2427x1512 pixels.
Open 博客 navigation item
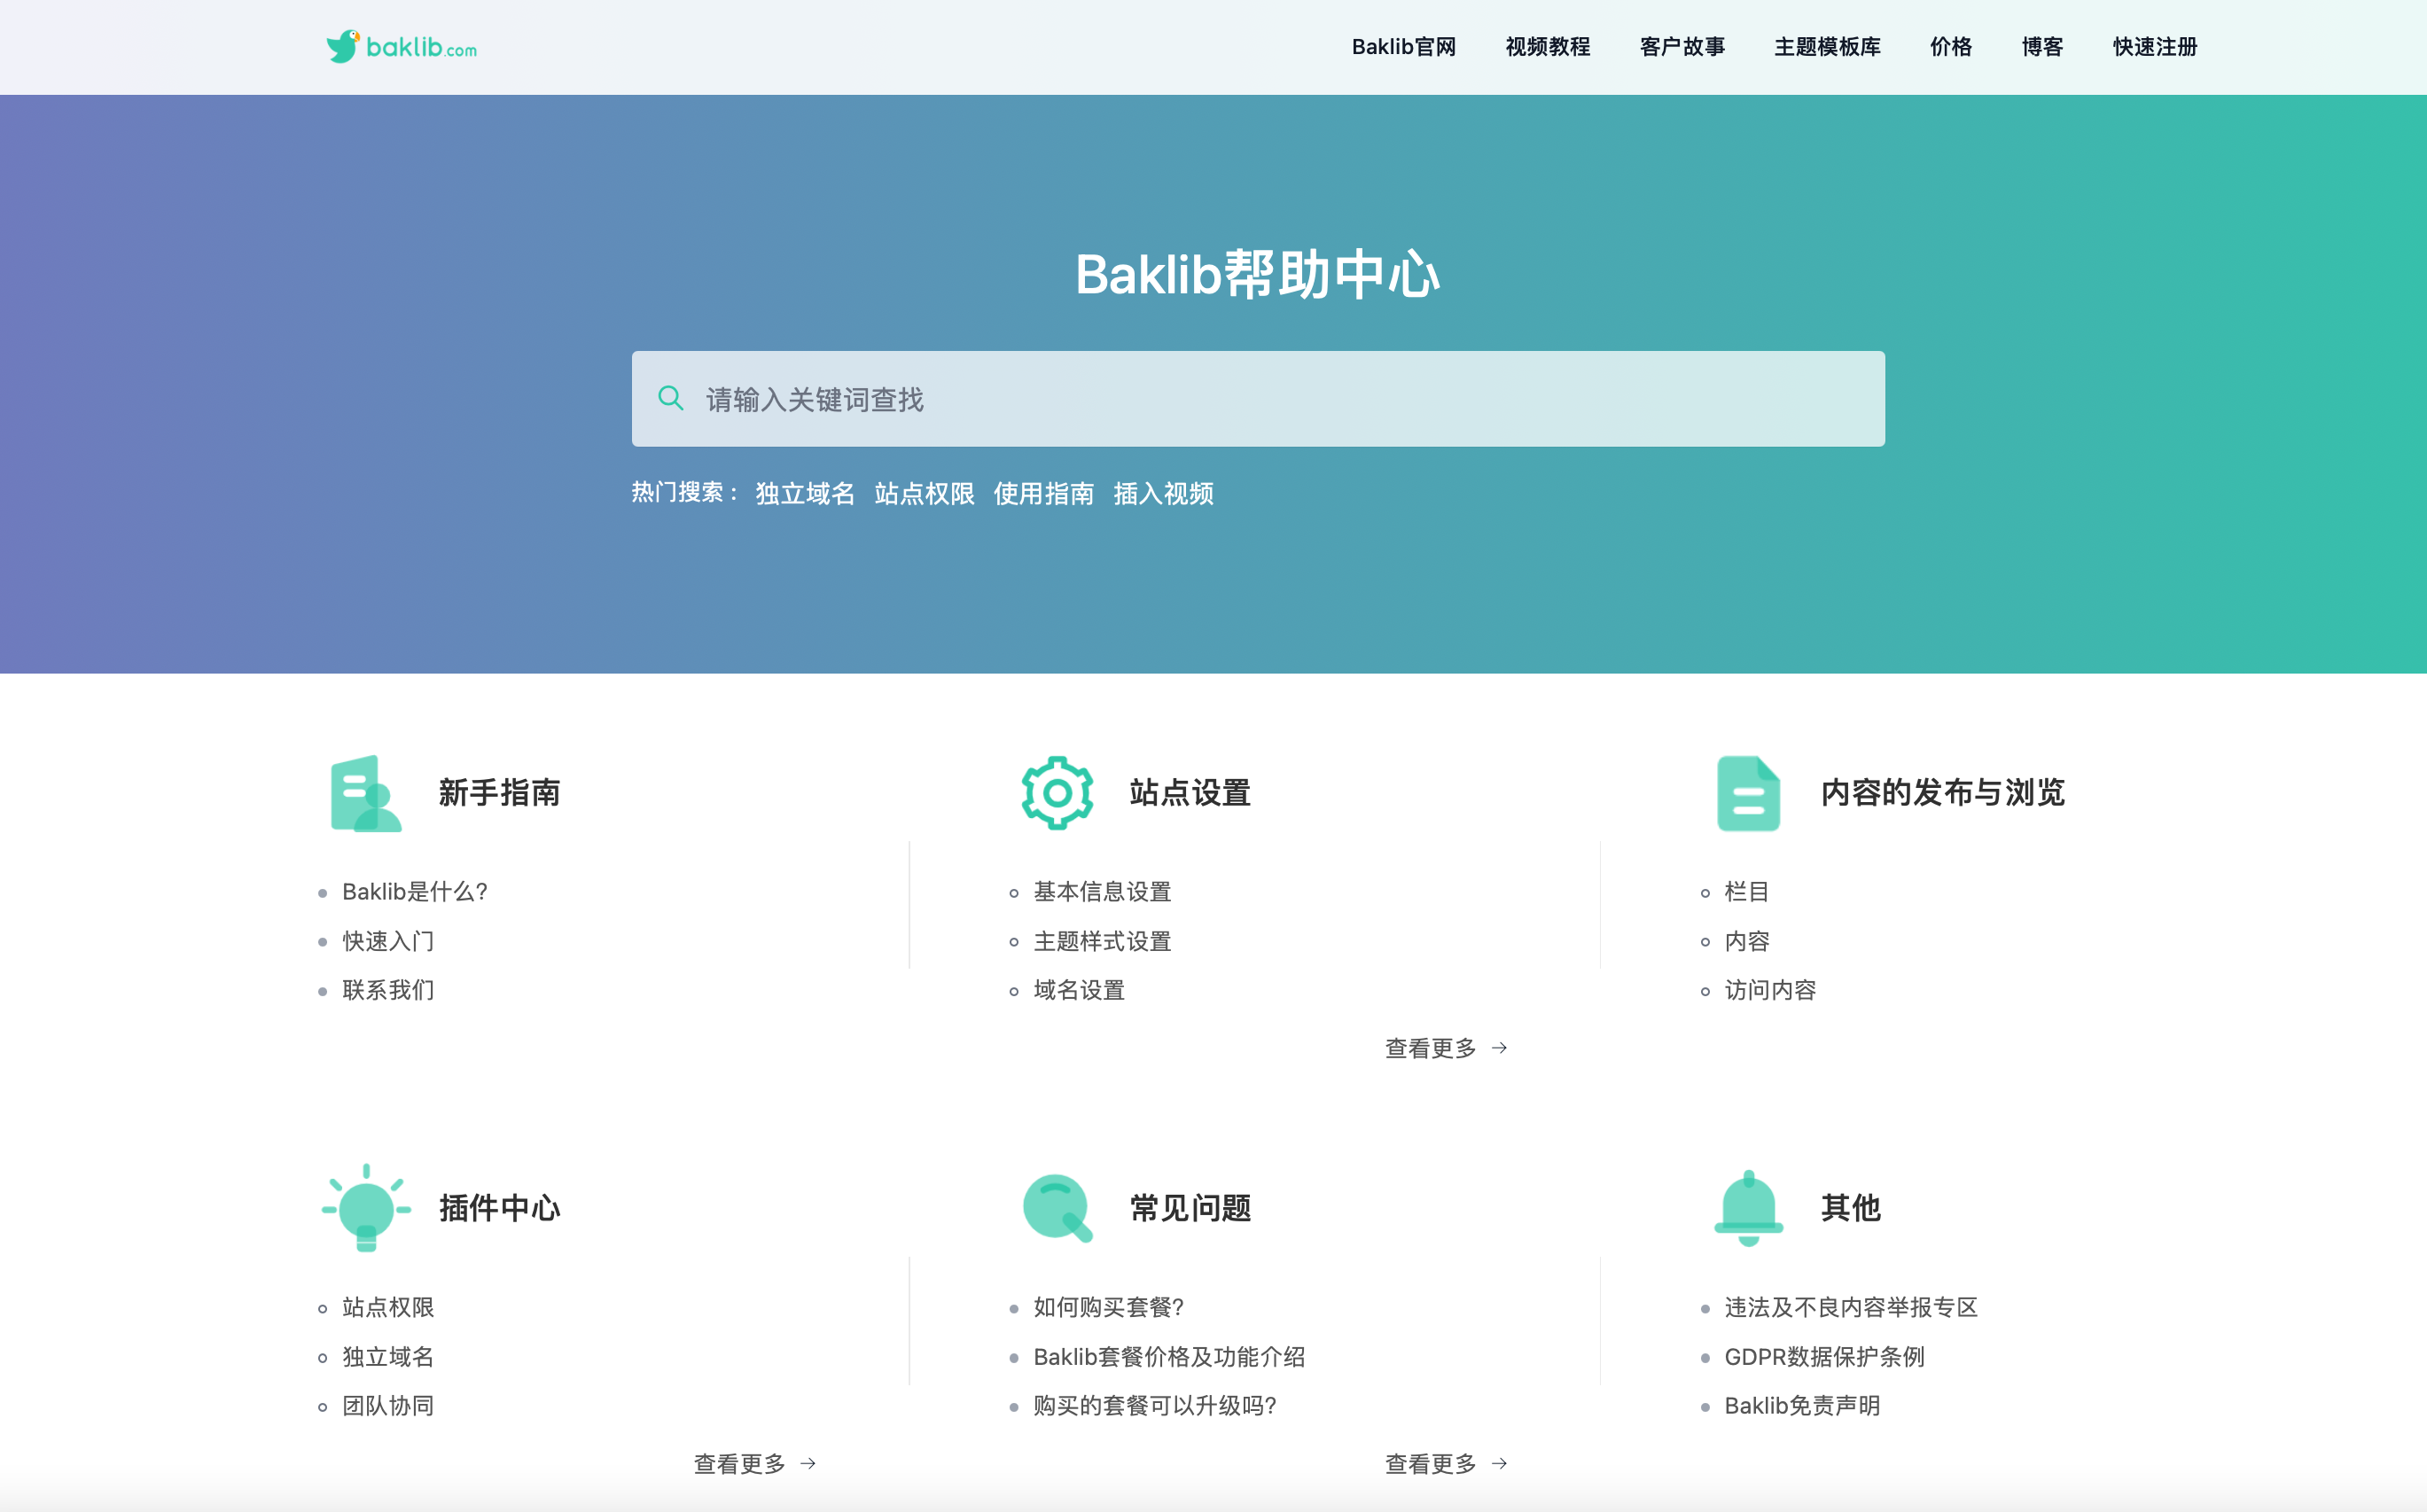2042,47
